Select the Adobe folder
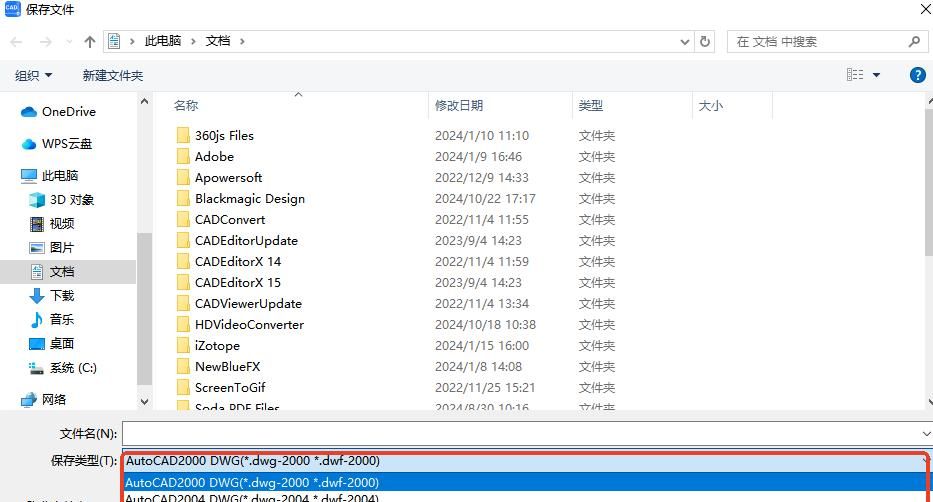The image size is (933, 502). click(x=214, y=156)
